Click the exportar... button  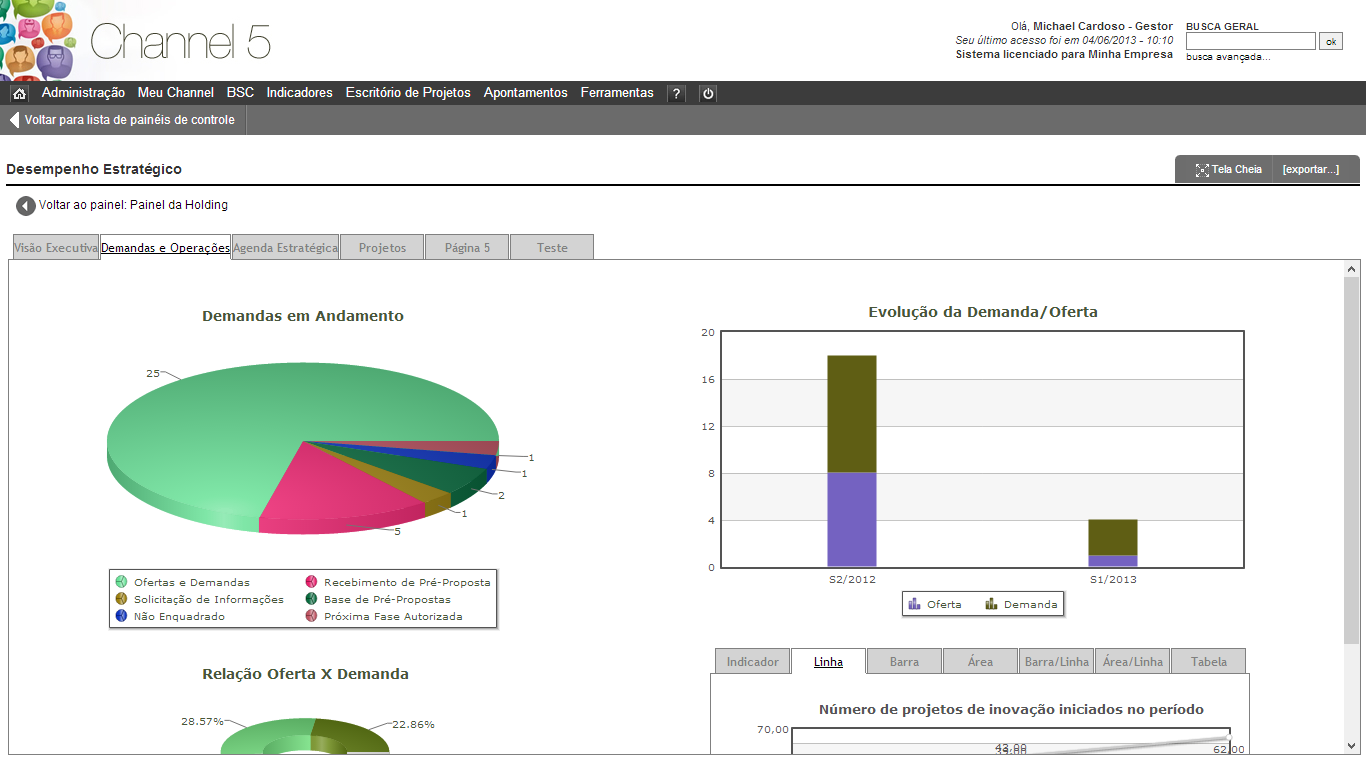pos(1311,170)
